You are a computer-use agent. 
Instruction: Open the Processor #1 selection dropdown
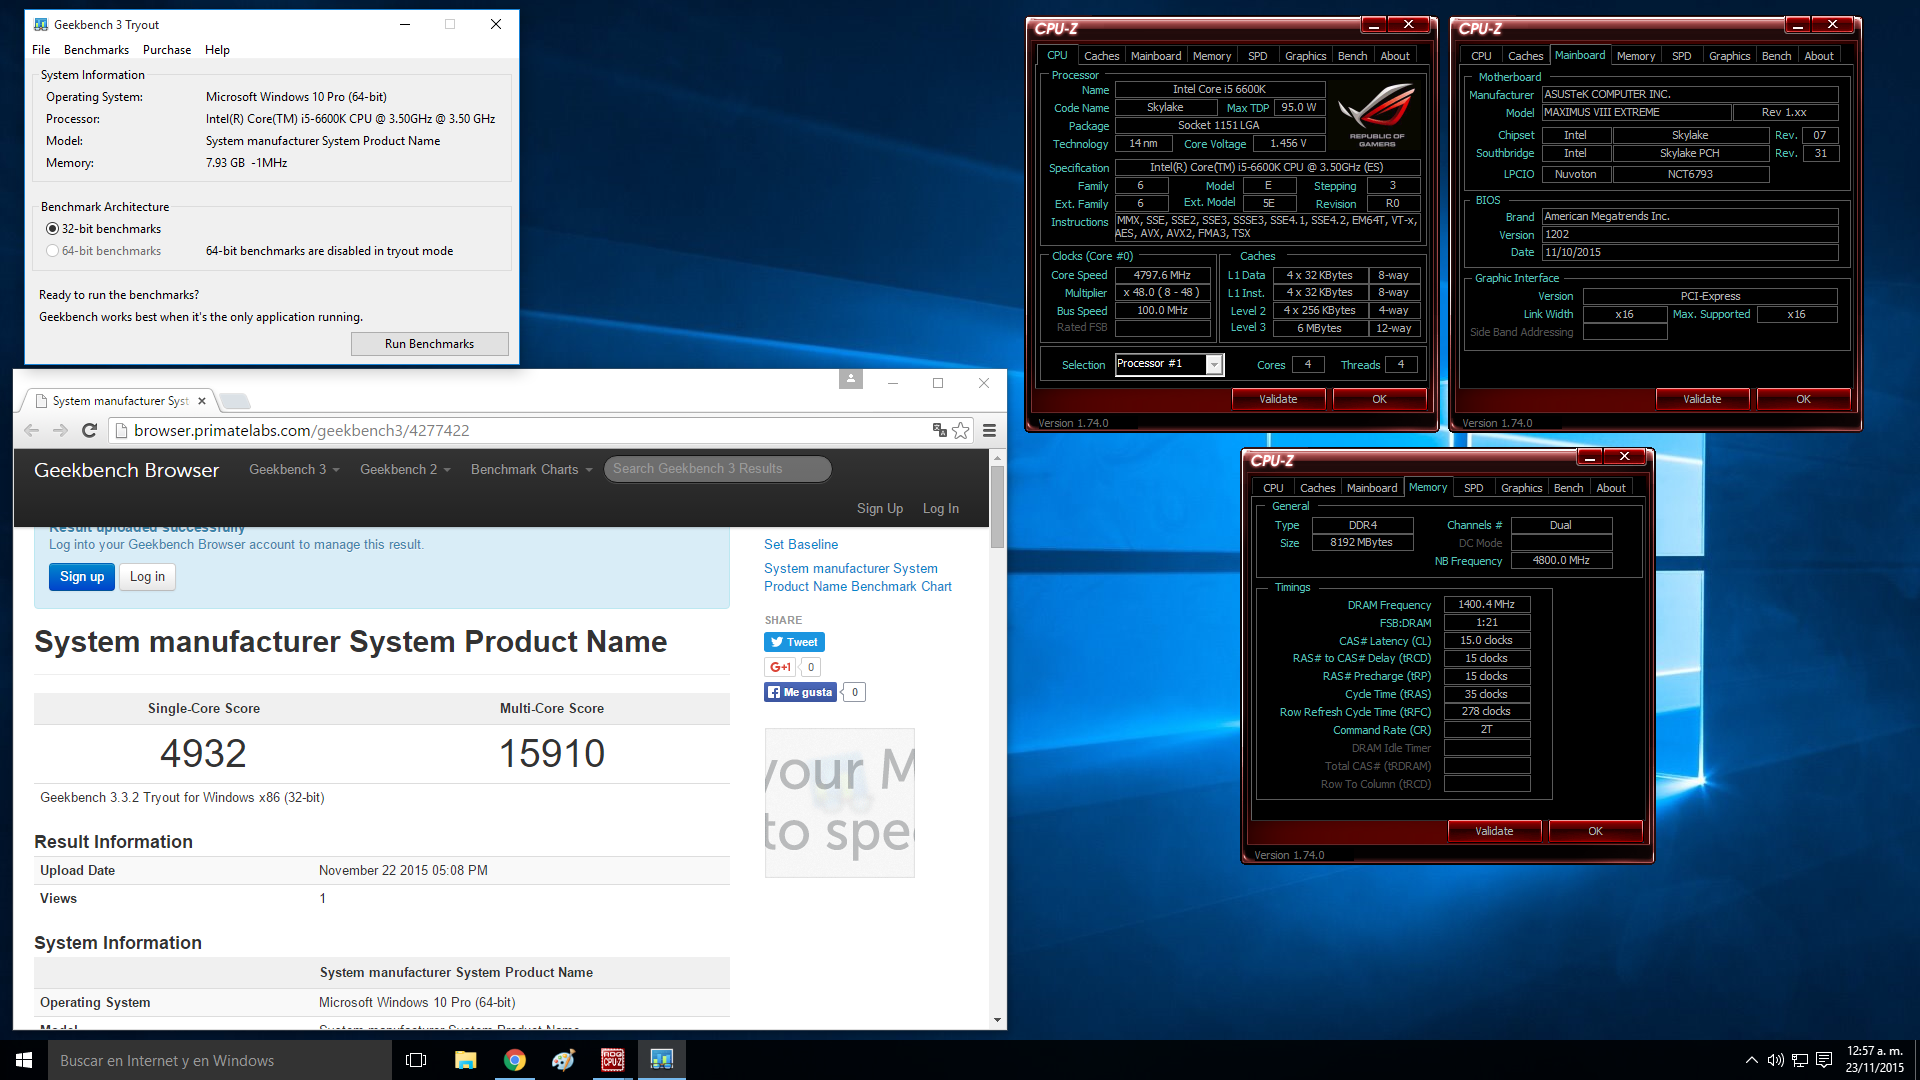point(1213,365)
